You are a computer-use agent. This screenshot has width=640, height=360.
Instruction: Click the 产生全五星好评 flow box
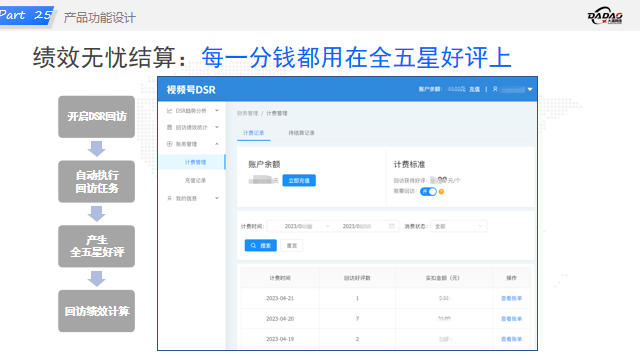96,246
